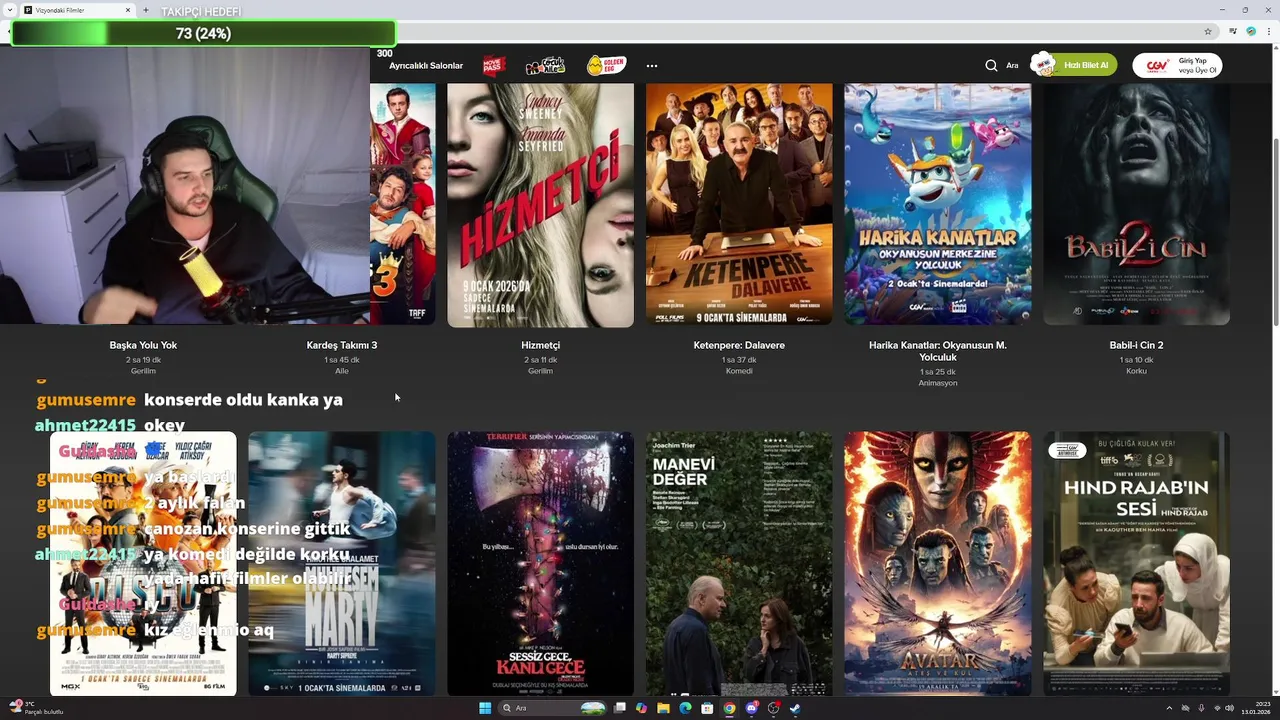This screenshot has width=1280, height=720.
Task: Click the Başka Yolu Yok title
Action: pyautogui.click(x=143, y=345)
